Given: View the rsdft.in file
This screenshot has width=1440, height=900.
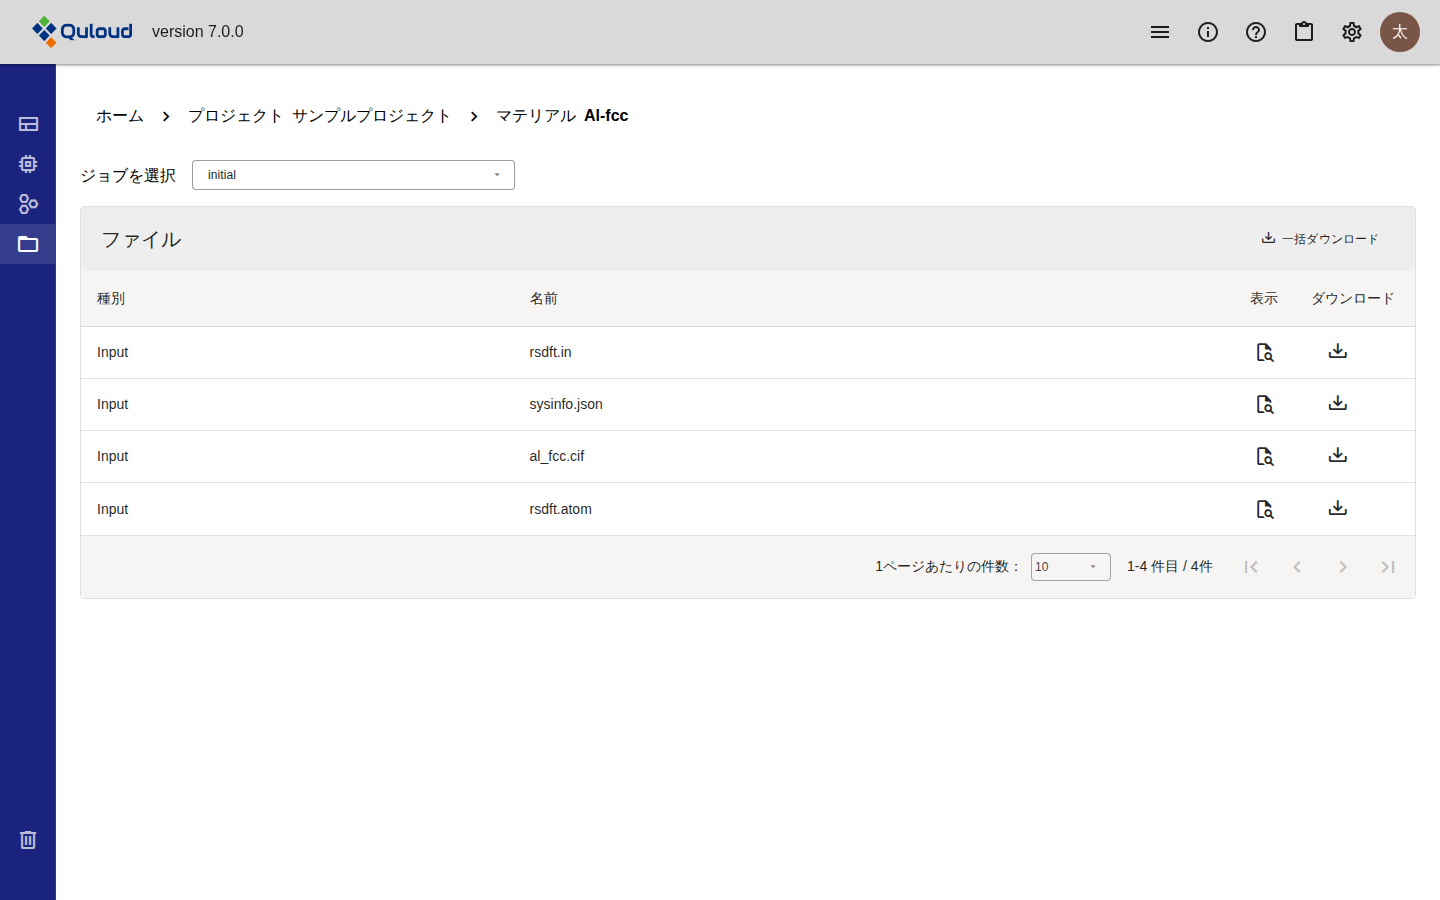Looking at the screenshot, I should click(x=1265, y=352).
